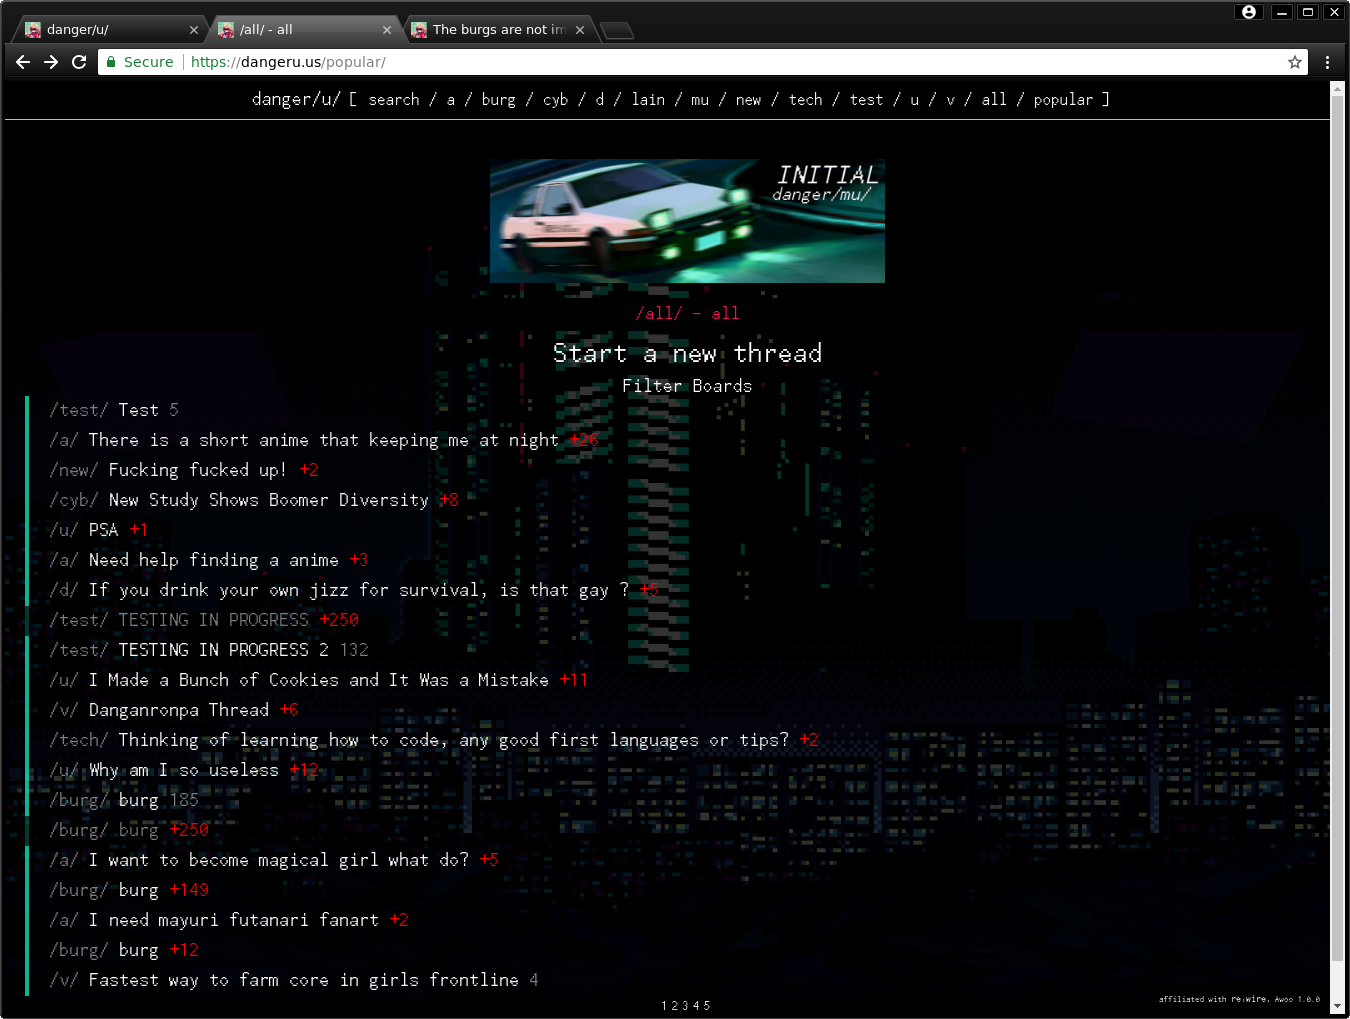1350x1019 pixels.
Task: Go to the tech board in navigation
Action: (x=805, y=99)
